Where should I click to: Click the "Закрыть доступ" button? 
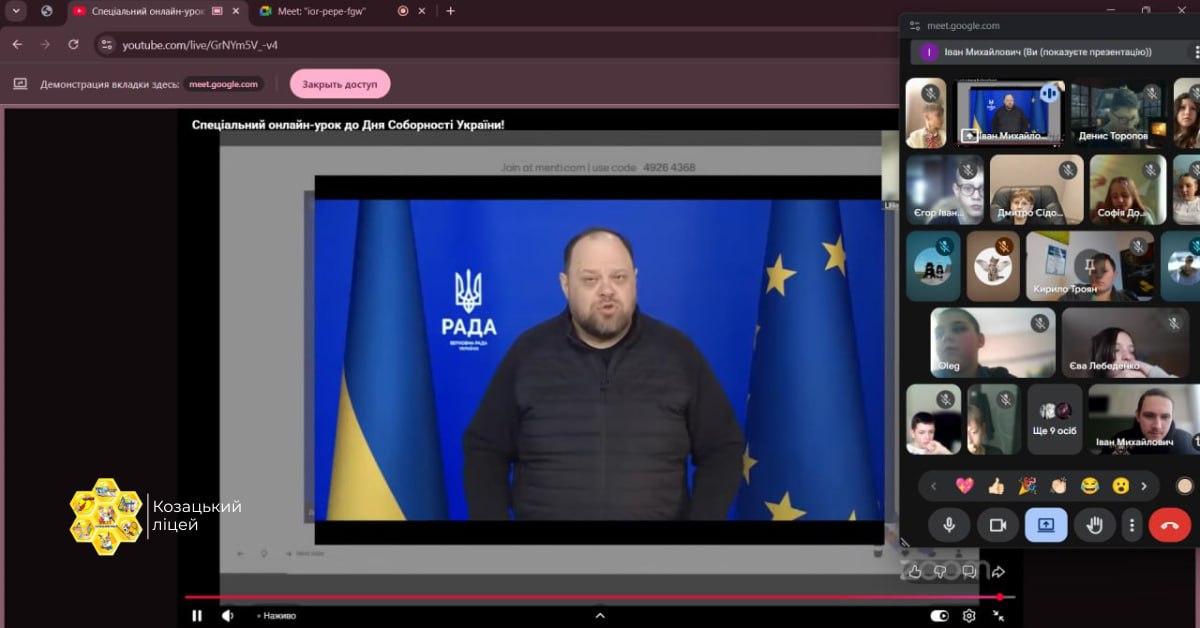click(x=340, y=84)
